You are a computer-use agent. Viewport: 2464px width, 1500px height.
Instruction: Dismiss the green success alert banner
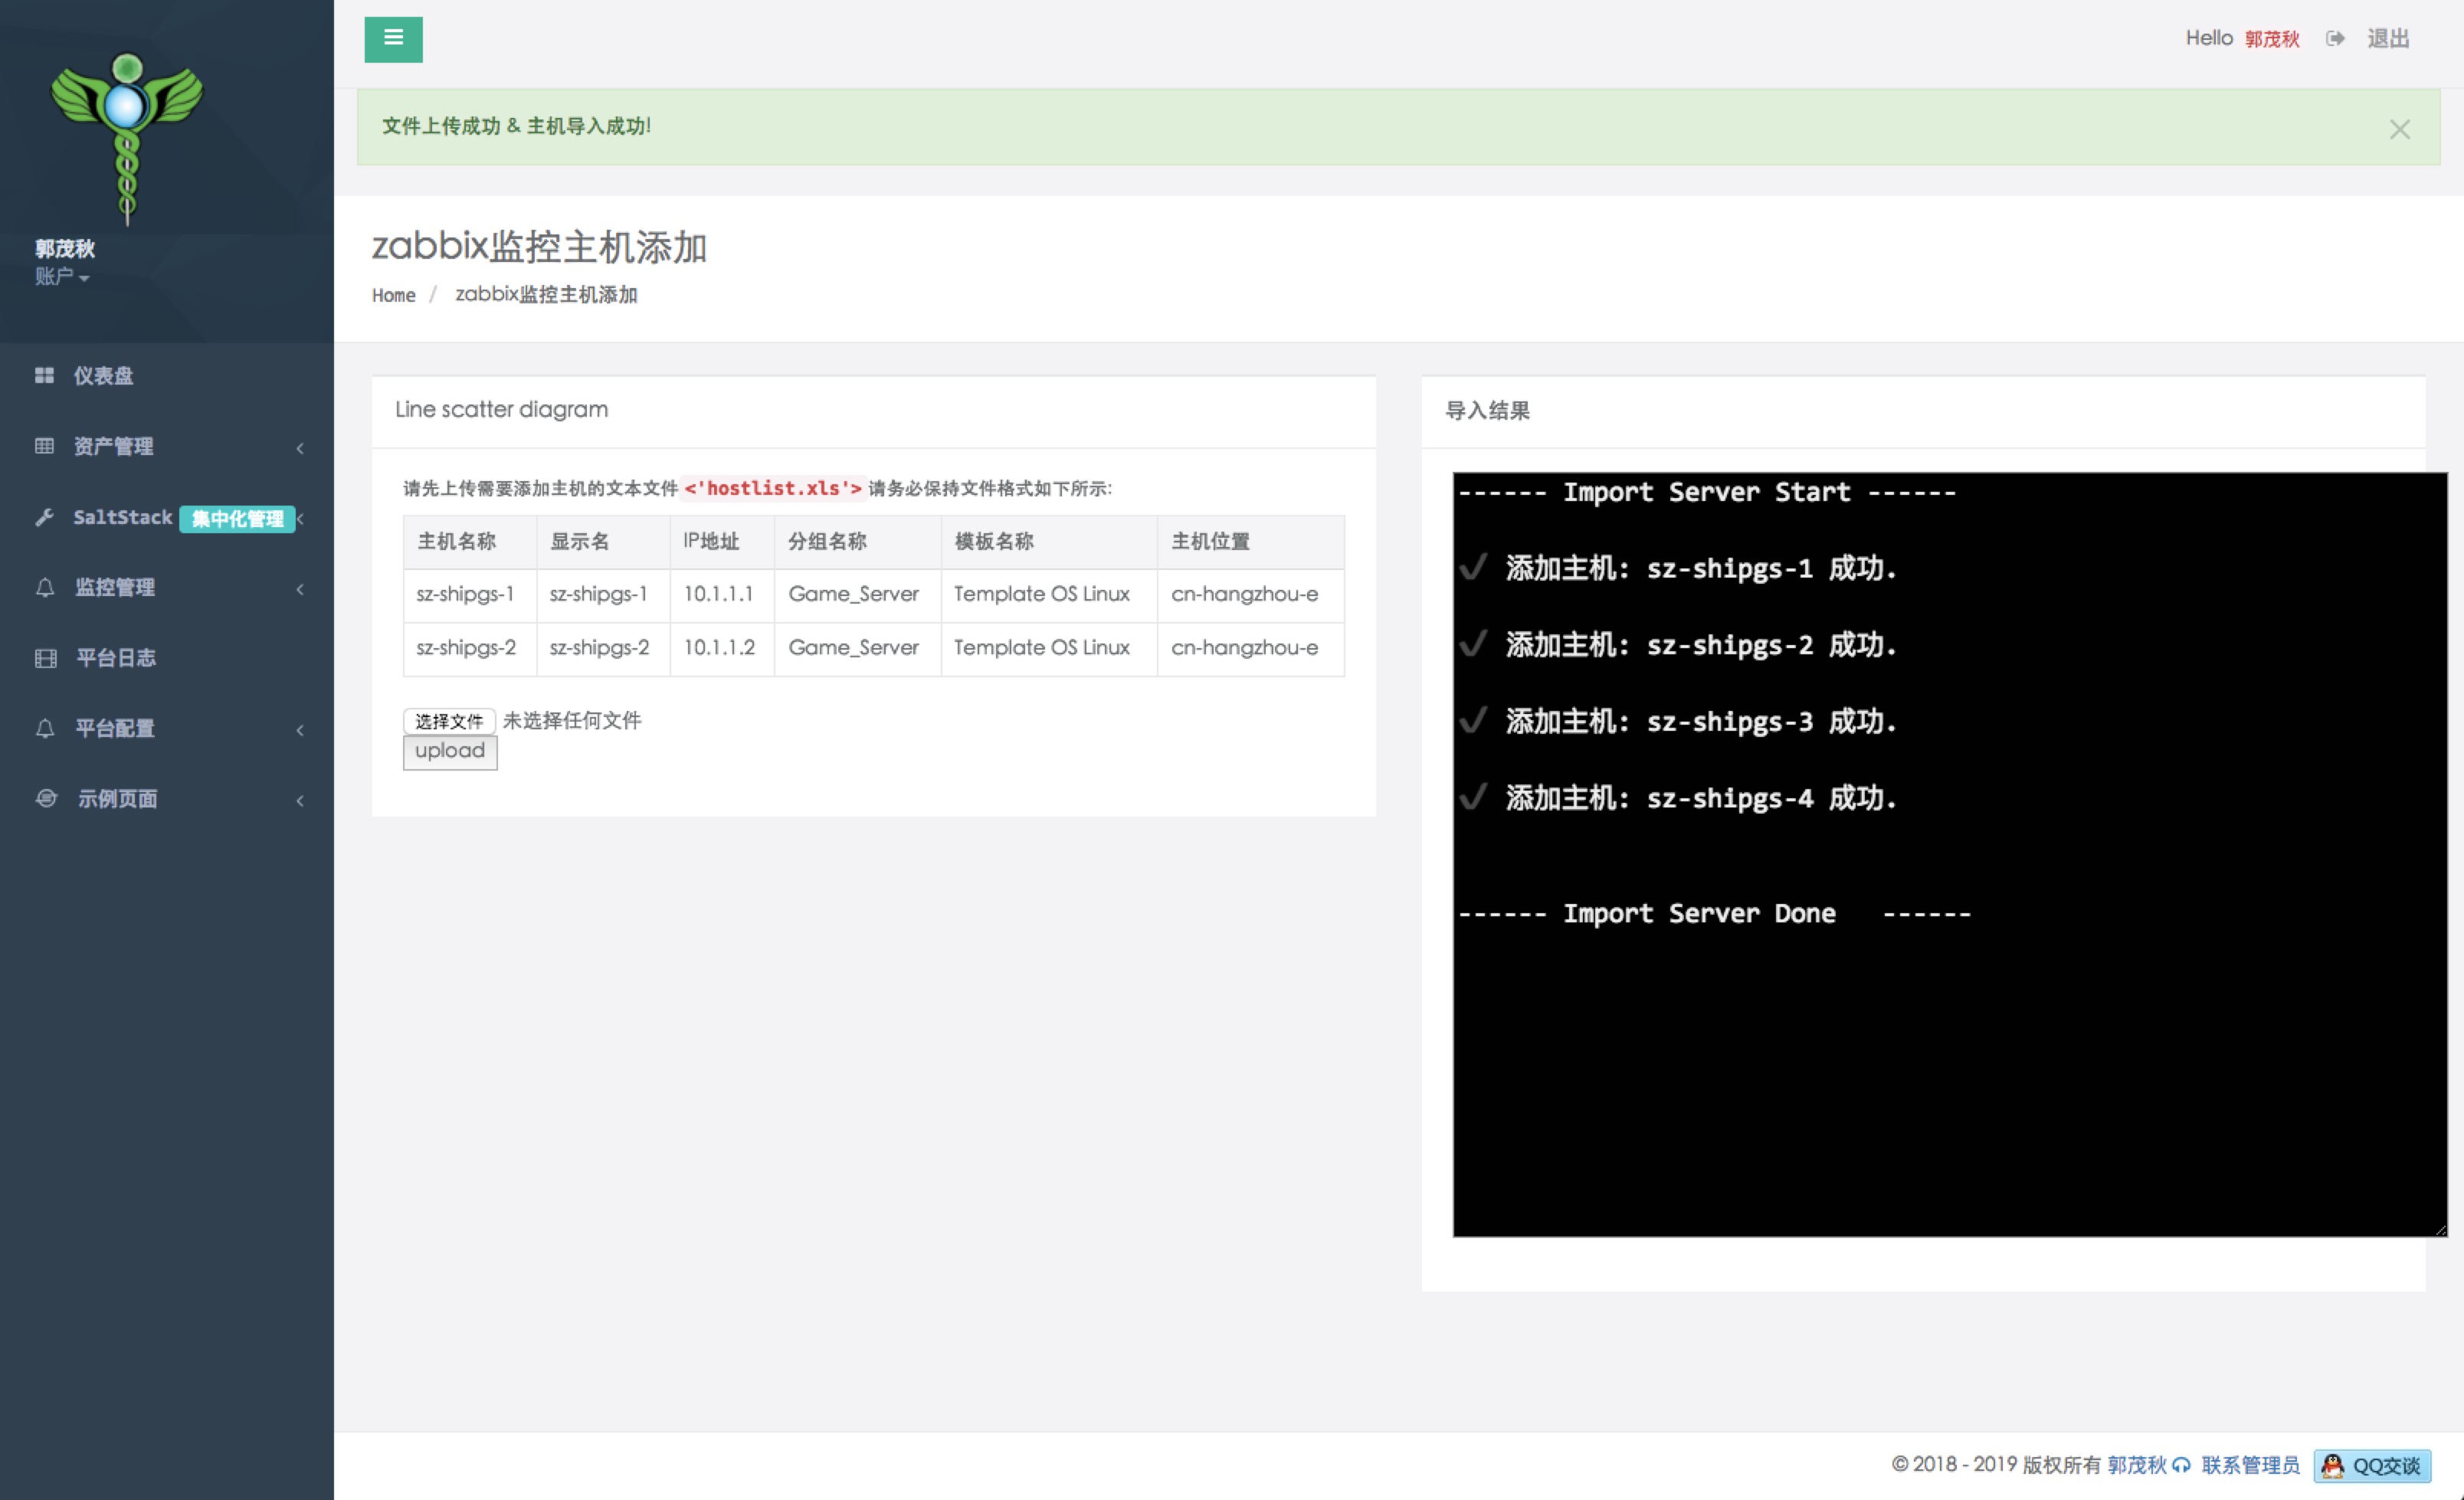click(x=2399, y=129)
